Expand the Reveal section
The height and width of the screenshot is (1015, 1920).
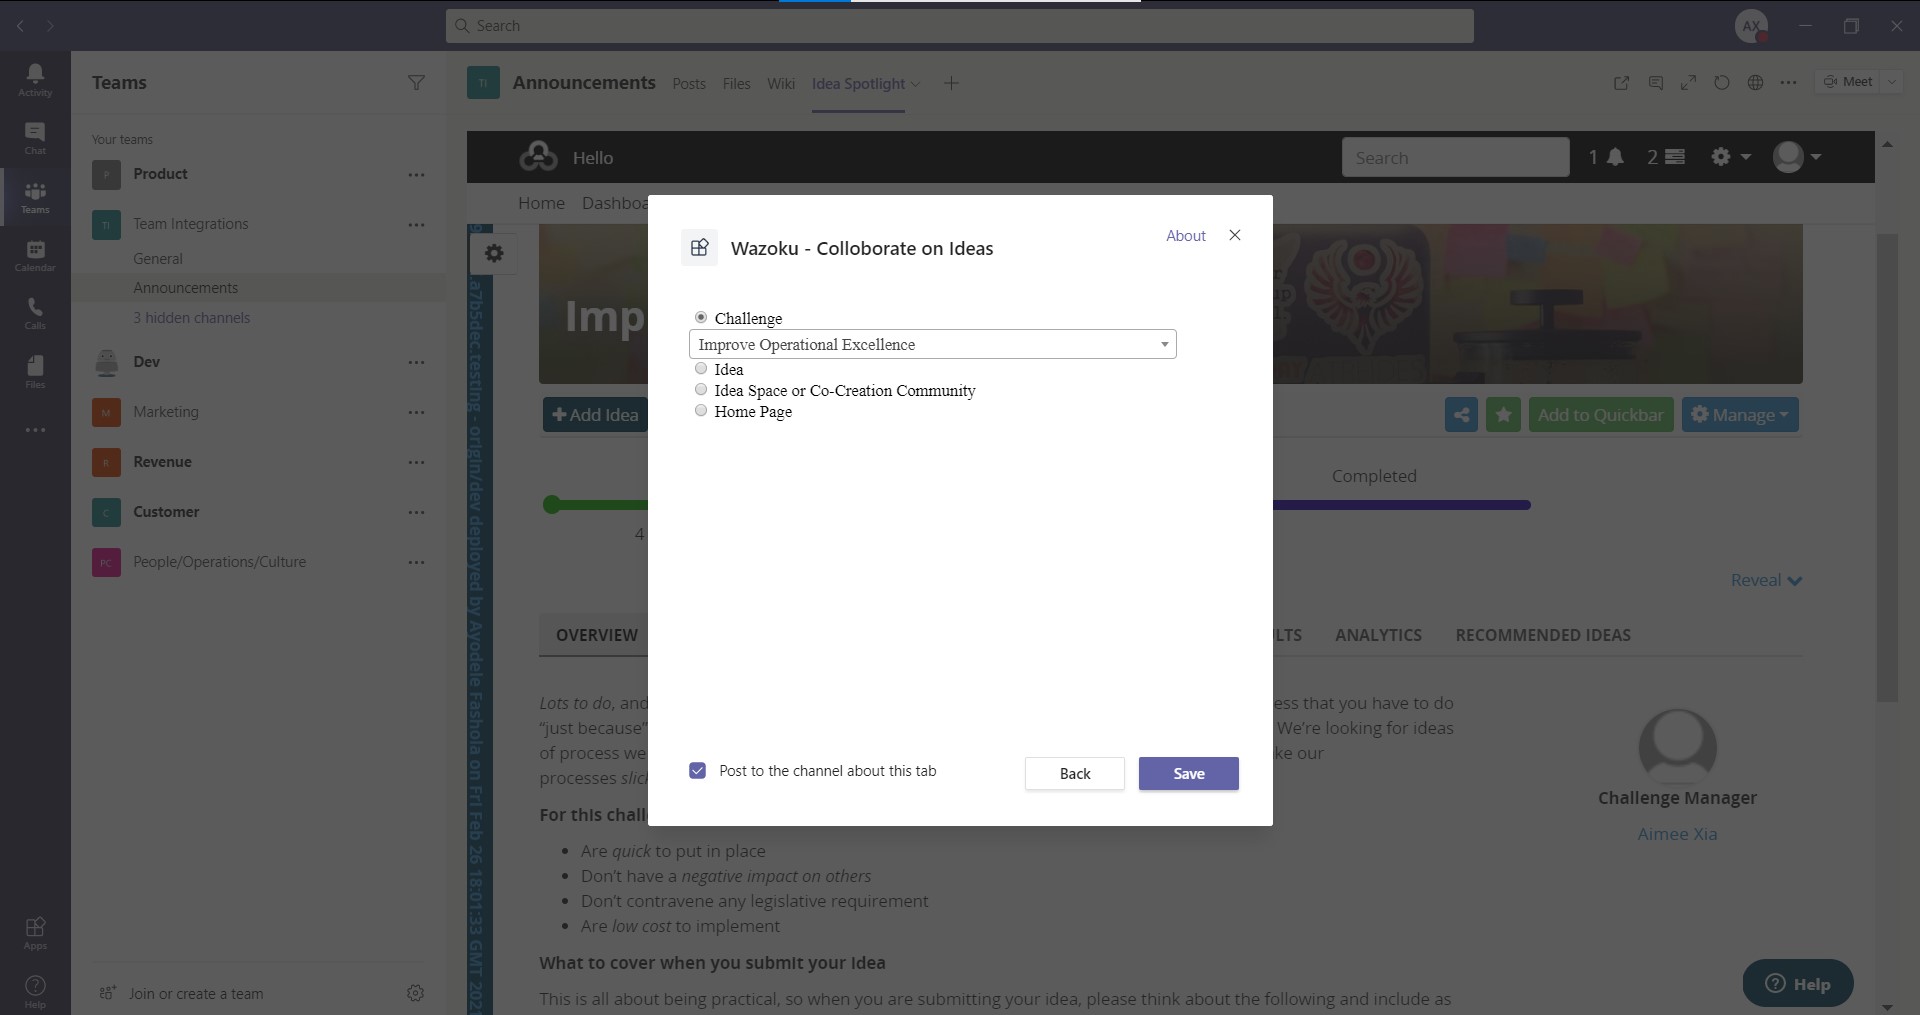pos(1766,580)
